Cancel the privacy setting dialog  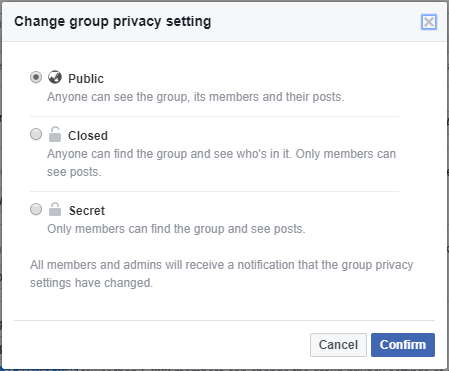[x=338, y=345]
